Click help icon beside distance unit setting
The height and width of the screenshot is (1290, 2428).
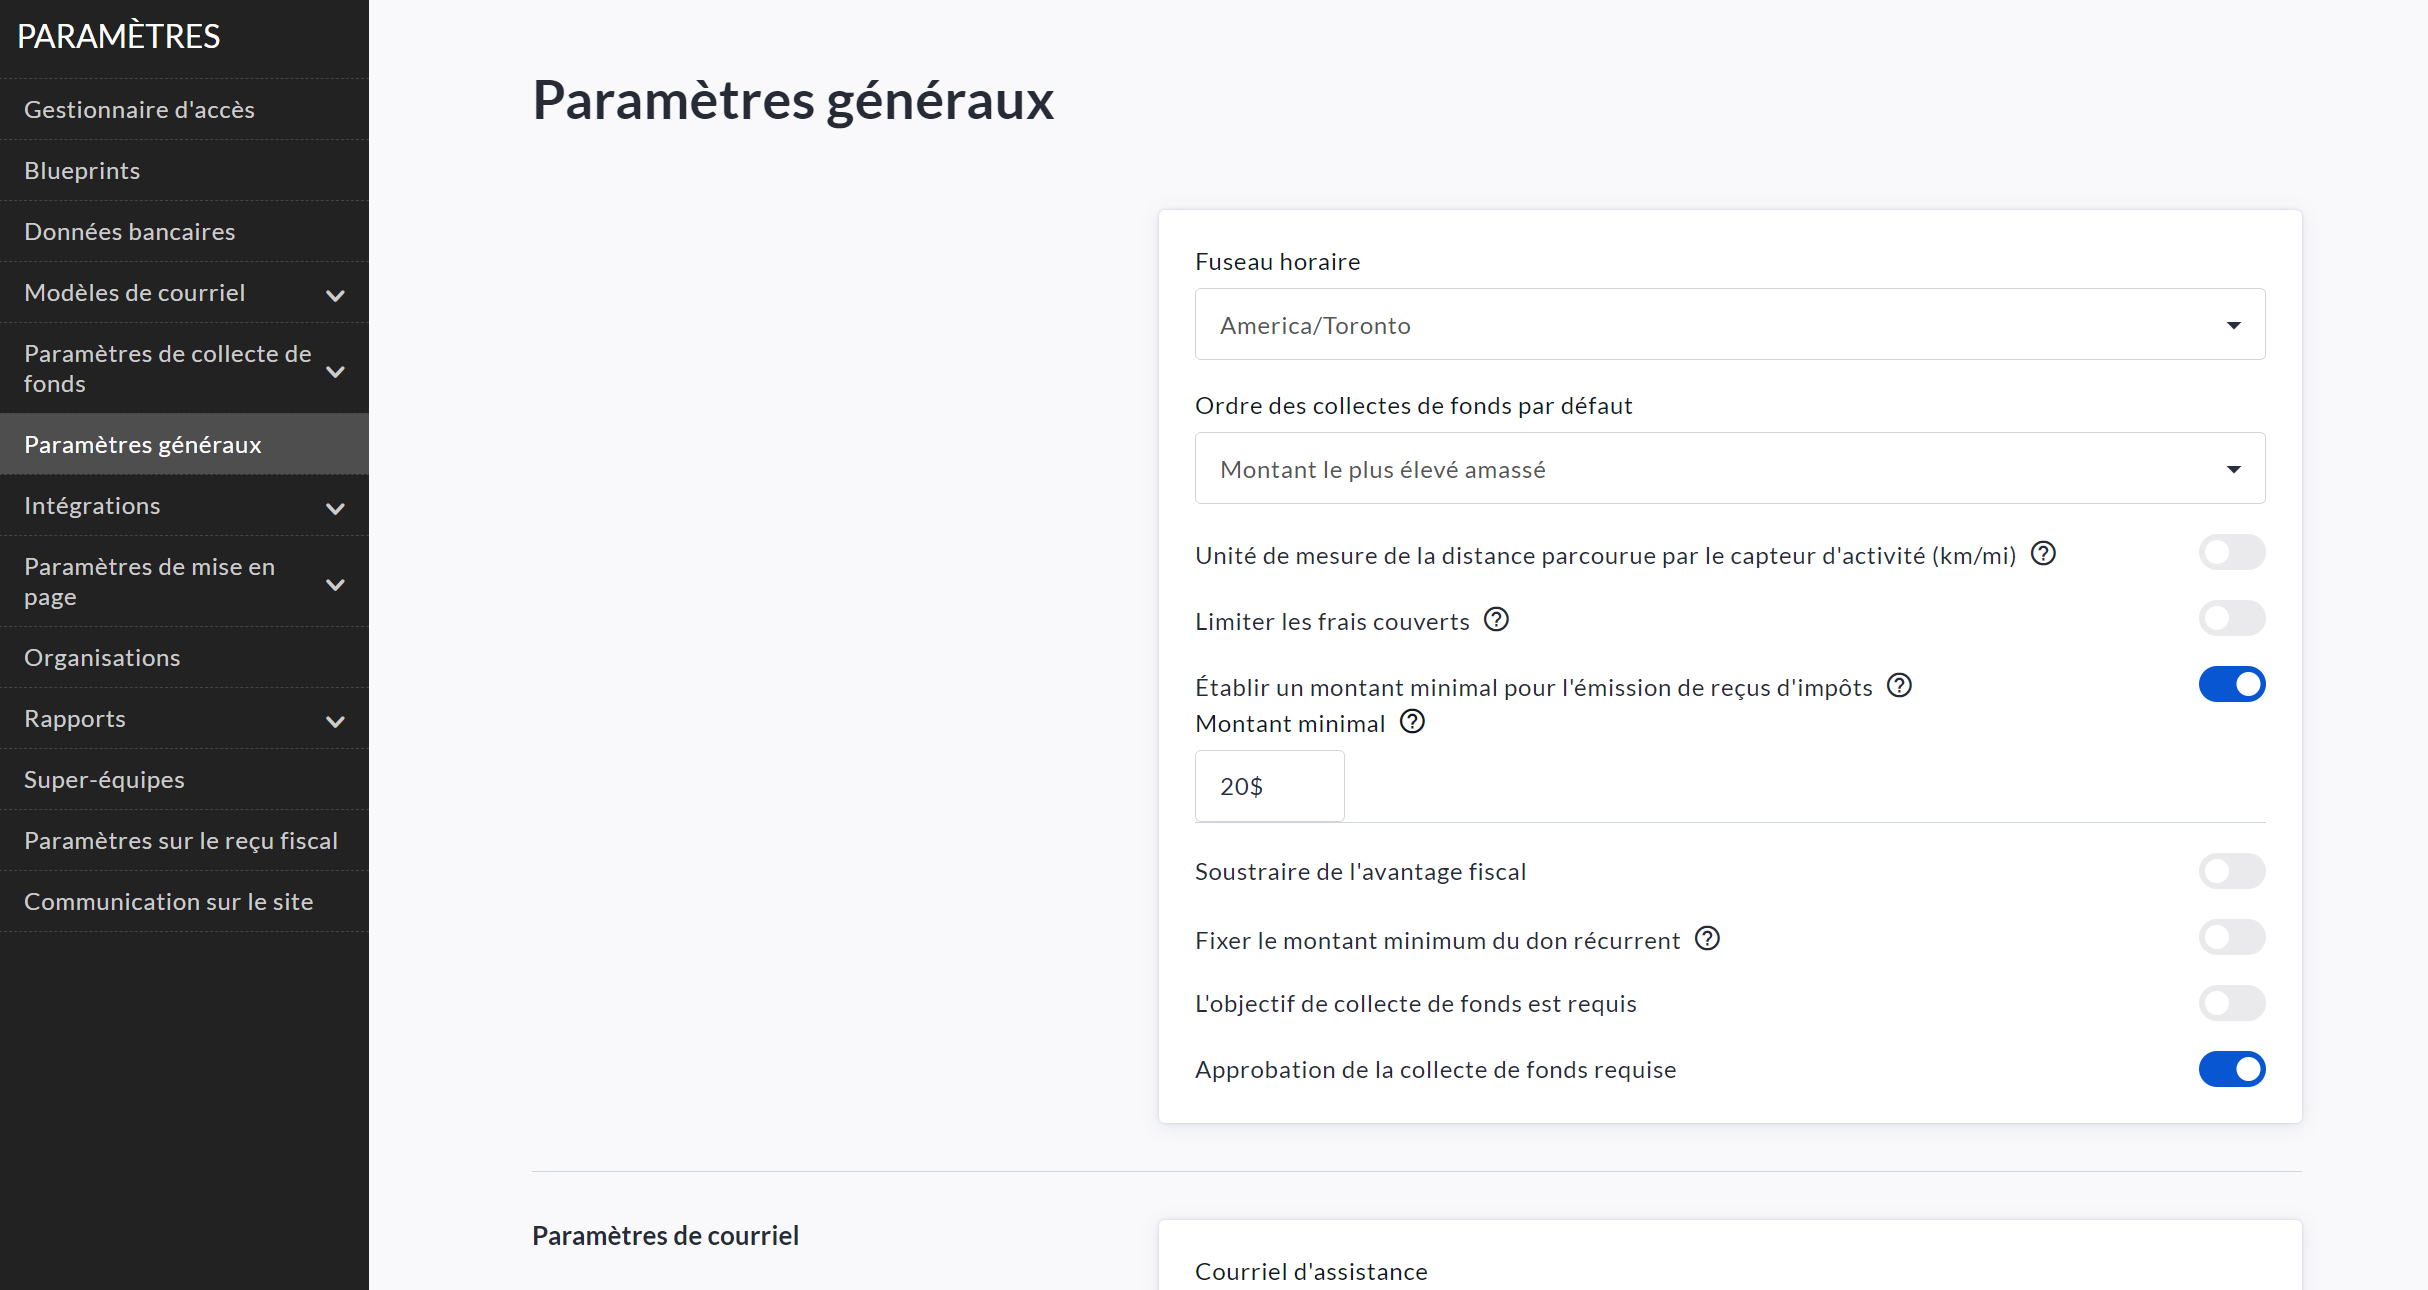2043,554
